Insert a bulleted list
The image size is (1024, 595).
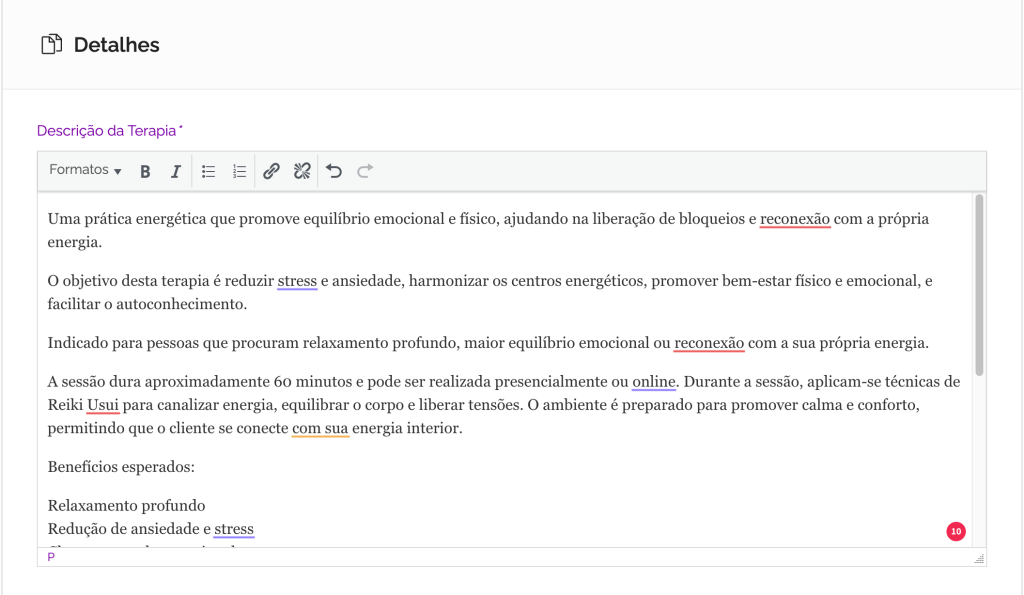click(x=209, y=171)
